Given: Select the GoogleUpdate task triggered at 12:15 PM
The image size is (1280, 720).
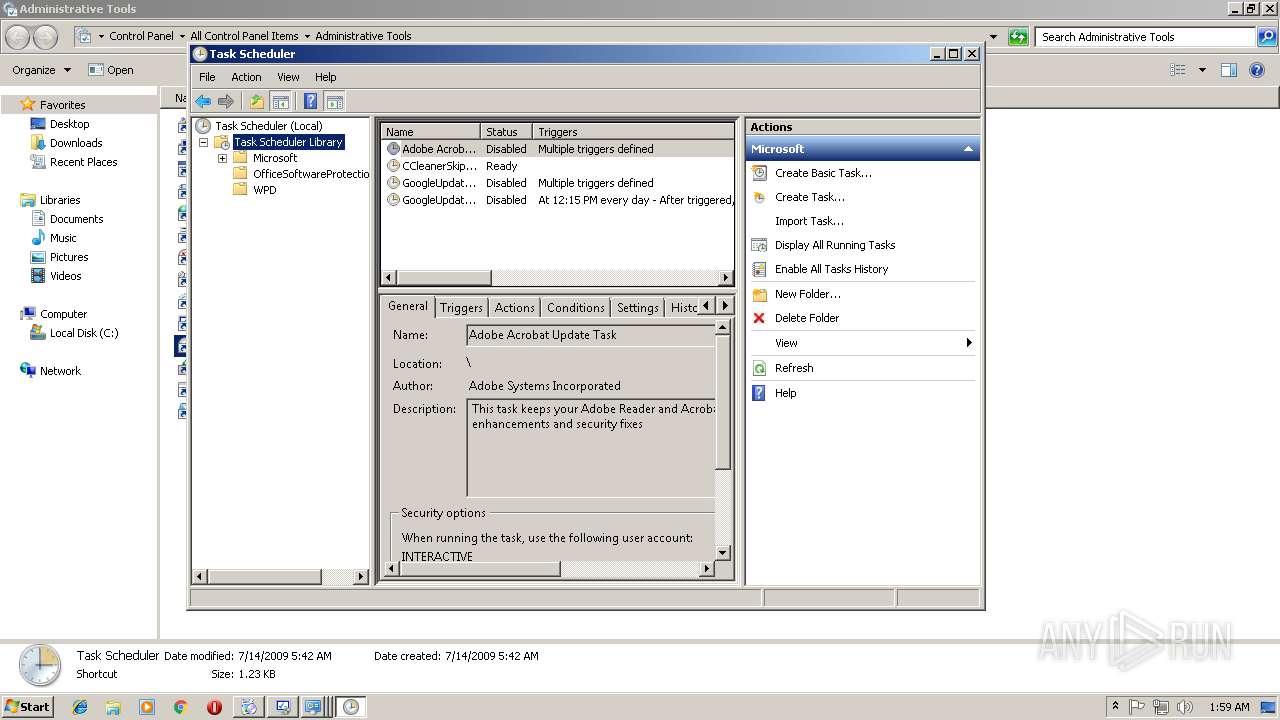Looking at the screenshot, I should [558, 200].
